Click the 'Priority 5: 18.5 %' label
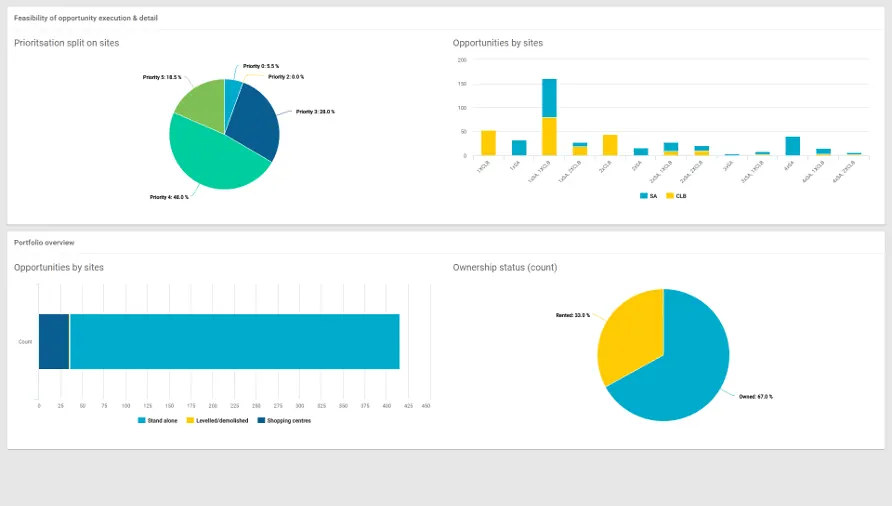Screen dimensions: 892x506 (162, 77)
